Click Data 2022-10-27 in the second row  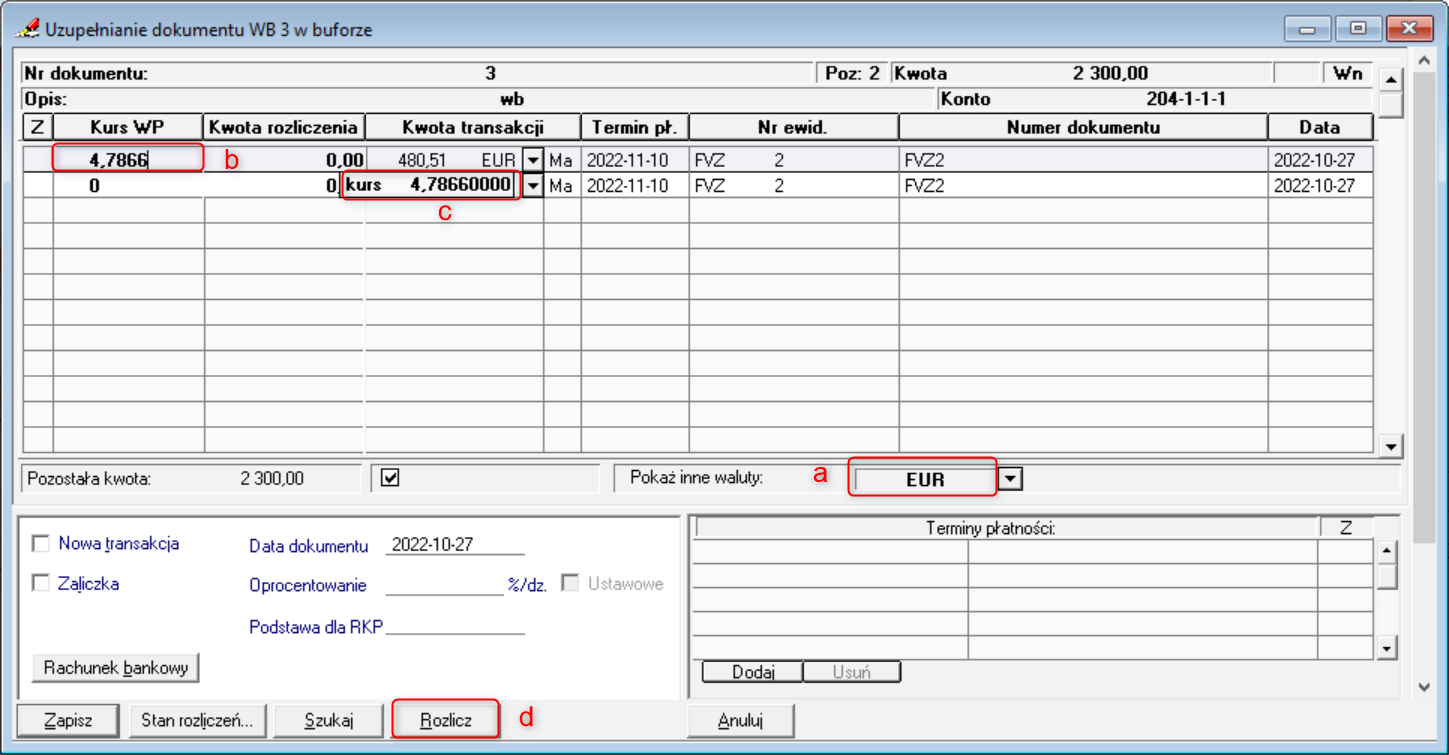1320,186
